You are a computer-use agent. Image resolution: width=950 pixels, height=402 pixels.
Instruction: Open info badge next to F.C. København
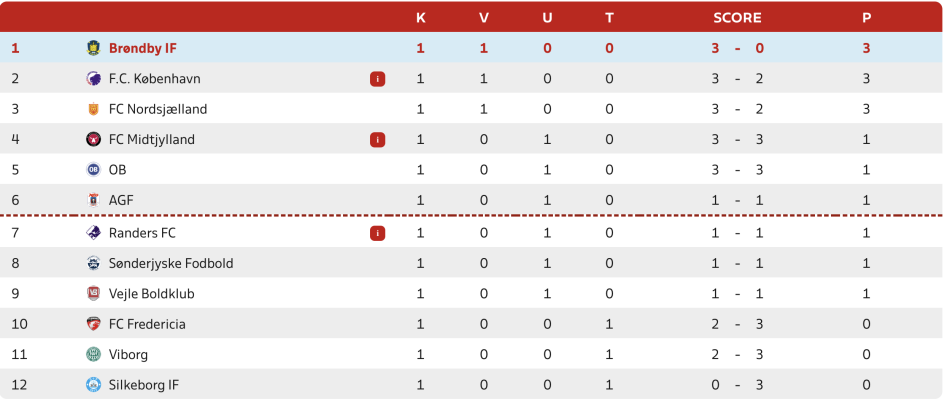point(377,79)
